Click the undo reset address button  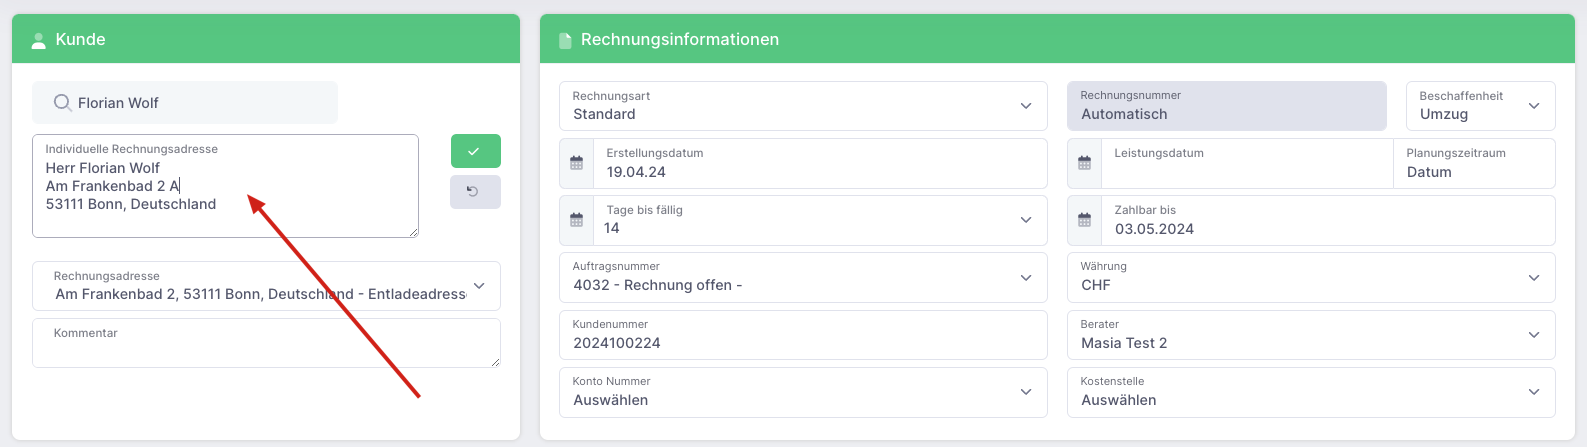click(x=475, y=192)
